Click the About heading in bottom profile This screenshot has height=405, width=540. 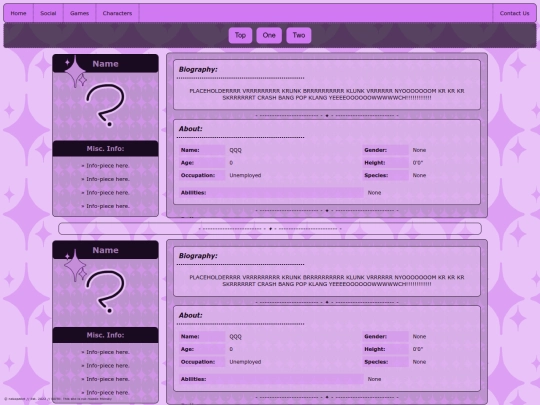pos(190,315)
